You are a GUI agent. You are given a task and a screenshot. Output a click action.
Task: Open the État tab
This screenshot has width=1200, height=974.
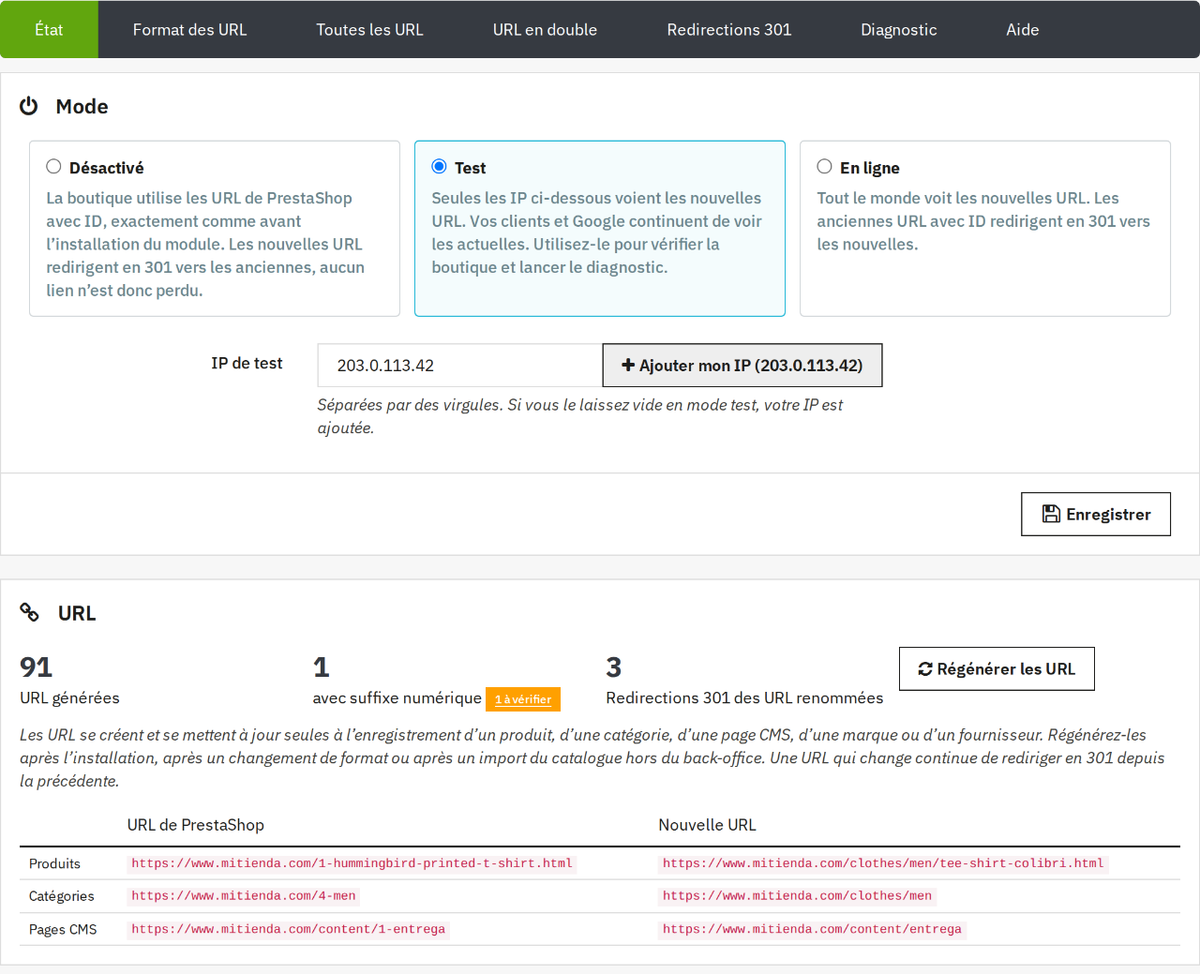click(49, 29)
